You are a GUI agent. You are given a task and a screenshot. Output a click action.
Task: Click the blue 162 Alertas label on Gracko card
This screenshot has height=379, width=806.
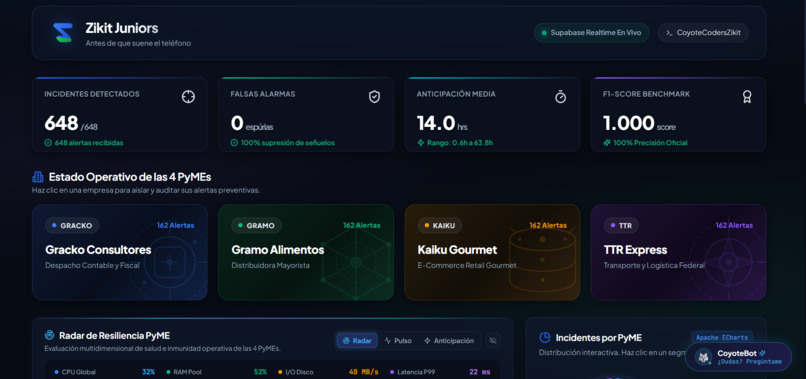[176, 225]
